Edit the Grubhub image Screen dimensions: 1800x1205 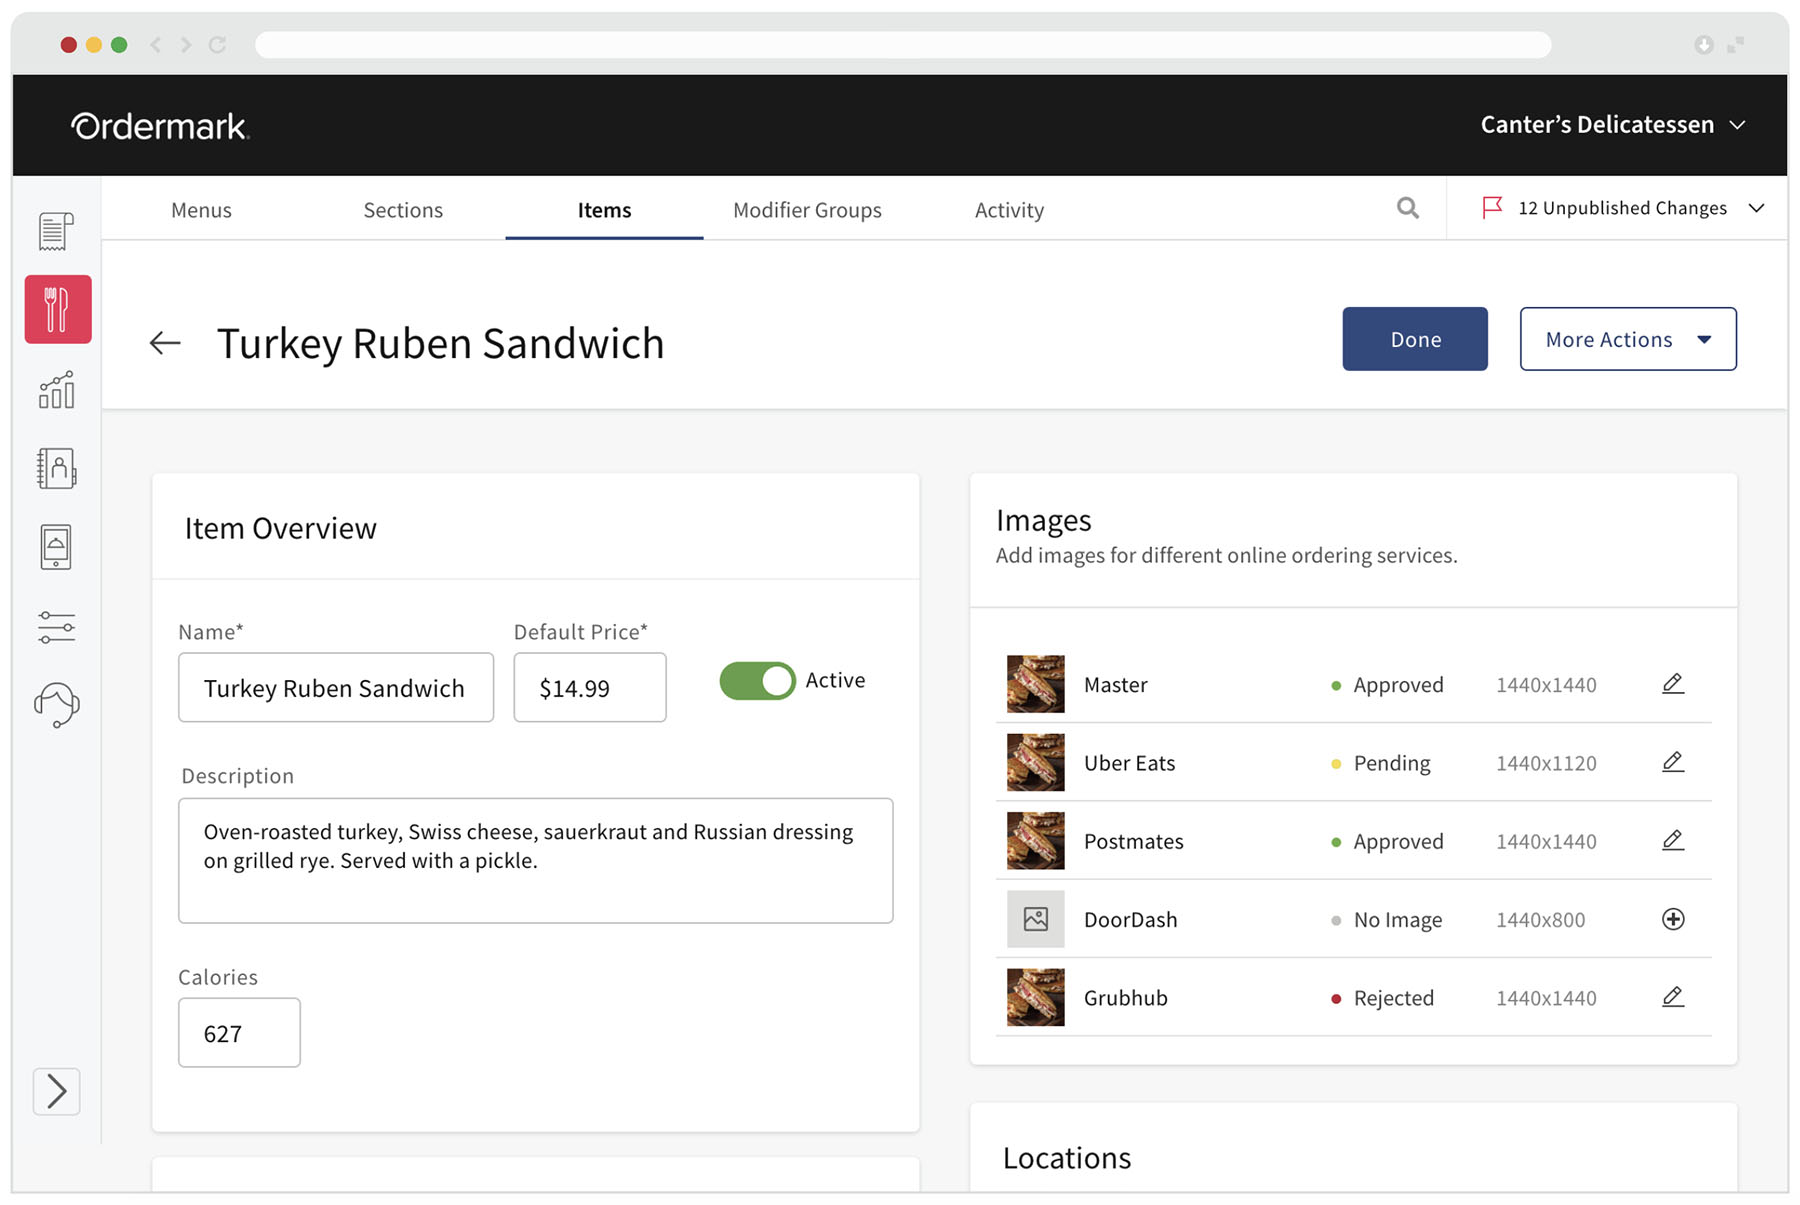click(x=1673, y=997)
